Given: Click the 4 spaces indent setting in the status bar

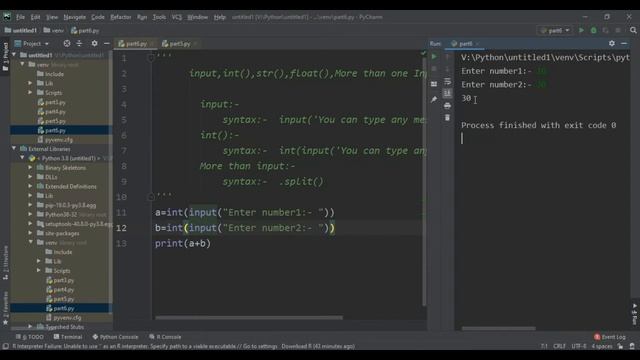Looking at the screenshot, I should (x=602, y=346).
